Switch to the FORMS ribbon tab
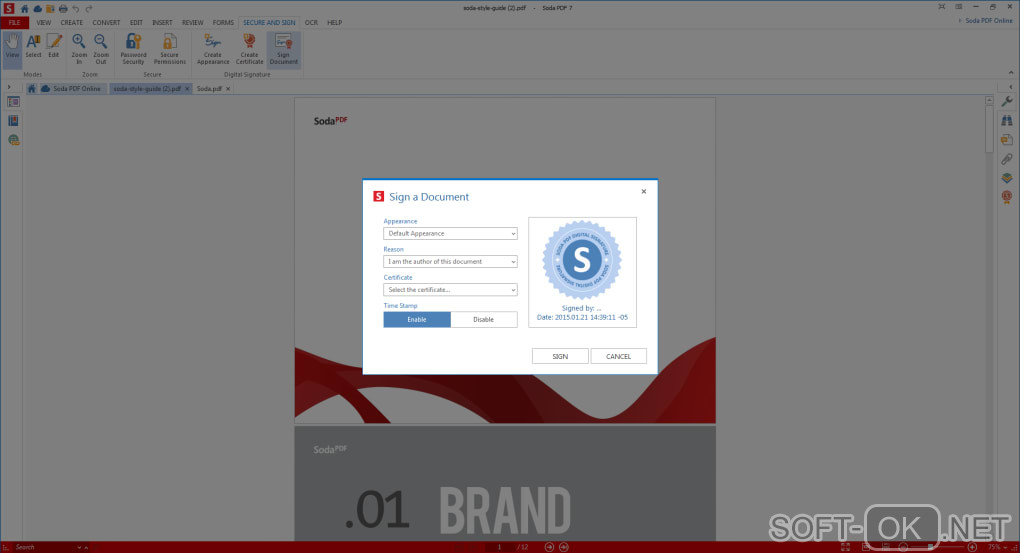Screen dimensions: 1020x553 coord(223,23)
